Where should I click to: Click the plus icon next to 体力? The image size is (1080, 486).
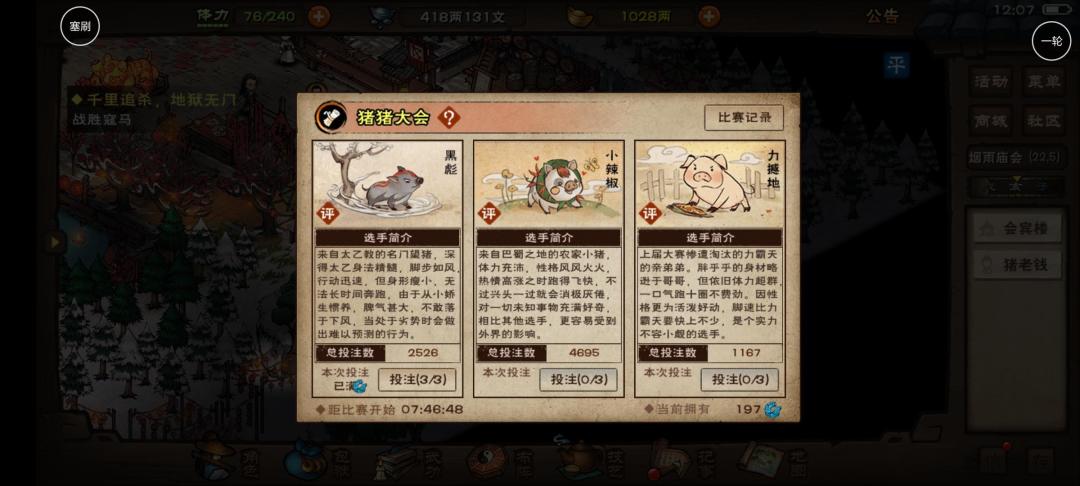[318, 16]
